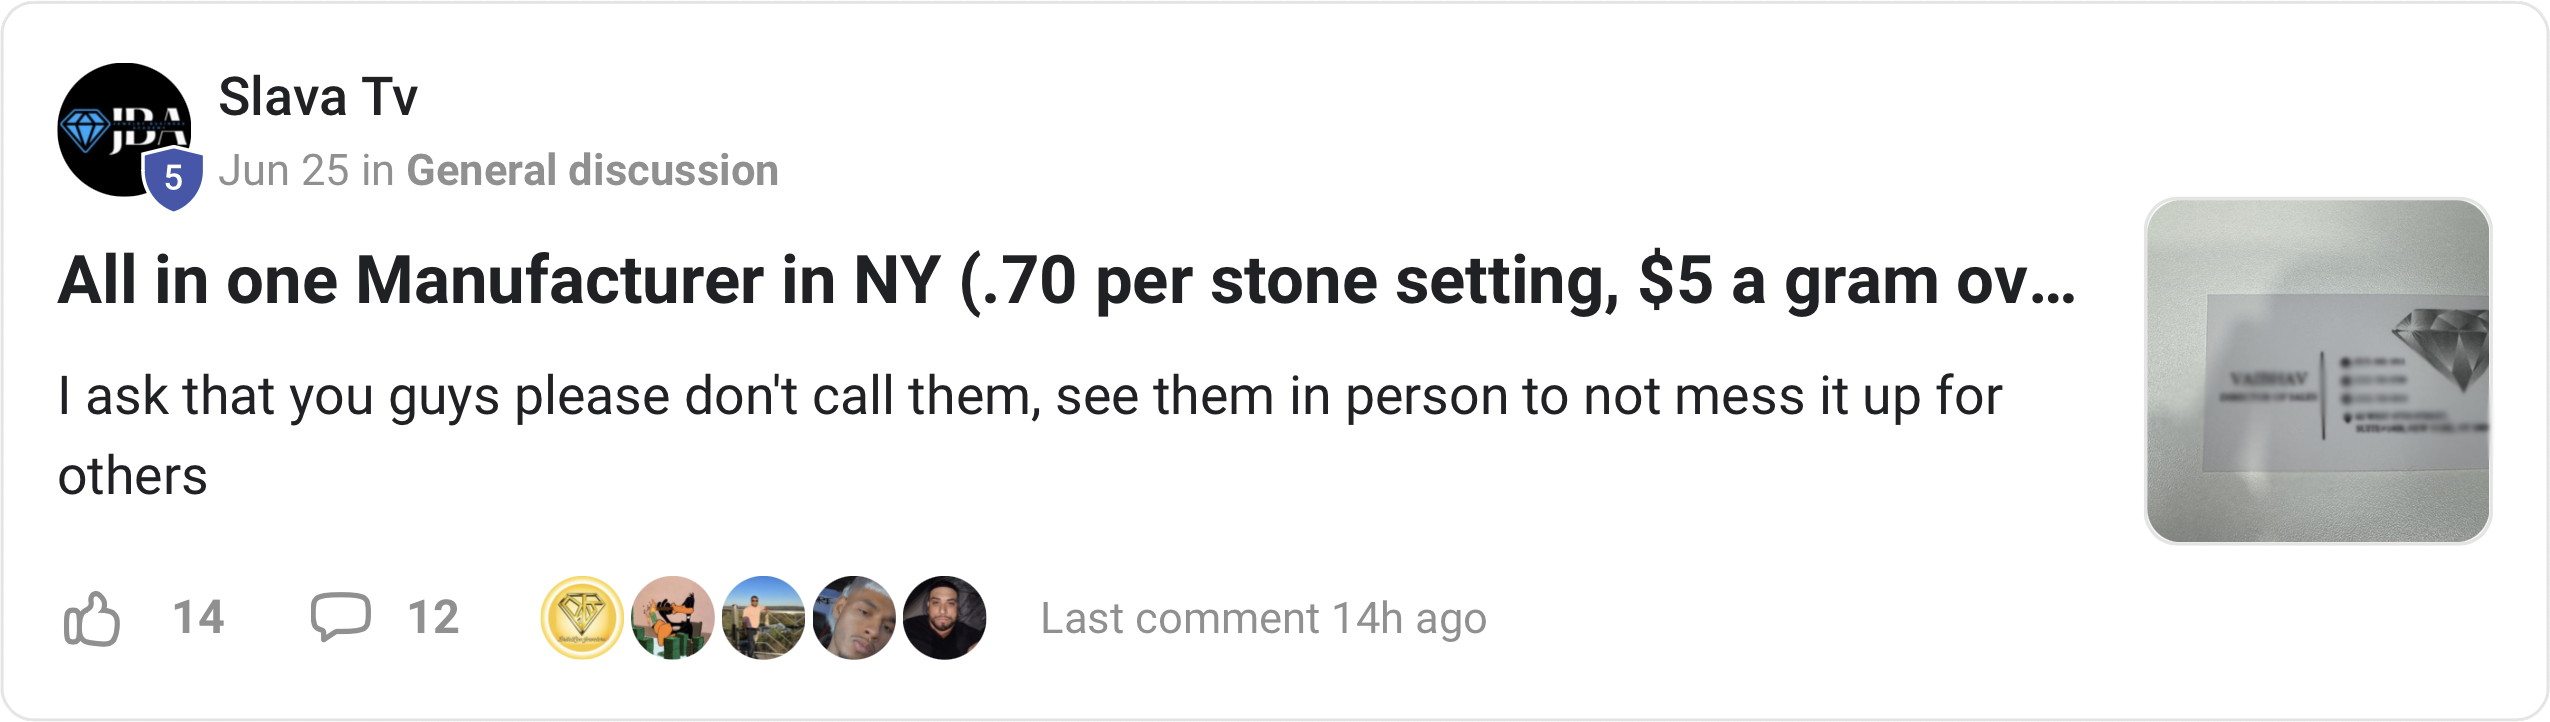Open the gold diamond logo commenter avatar
Image resolution: width=2550 pixels, height=722 pixels.
582,618
